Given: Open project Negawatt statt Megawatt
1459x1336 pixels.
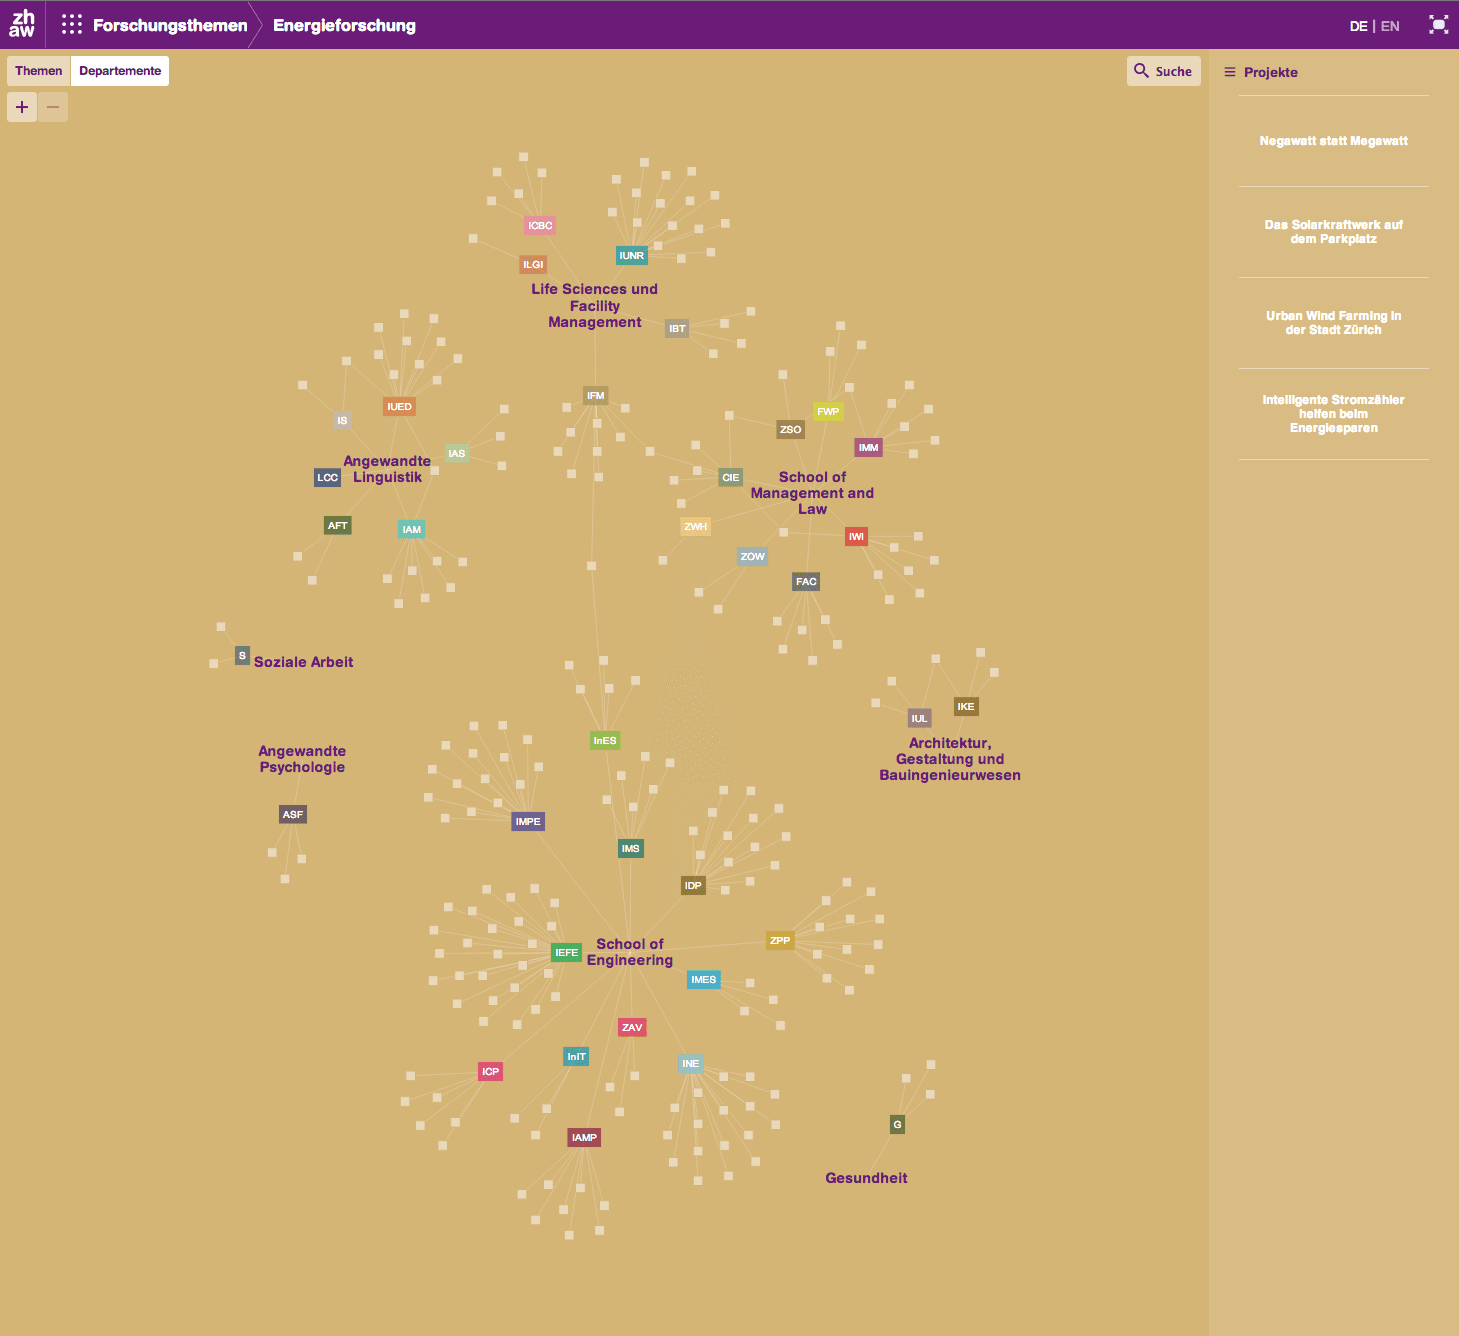Looking at the screenshot, I should pos(1333,141).
